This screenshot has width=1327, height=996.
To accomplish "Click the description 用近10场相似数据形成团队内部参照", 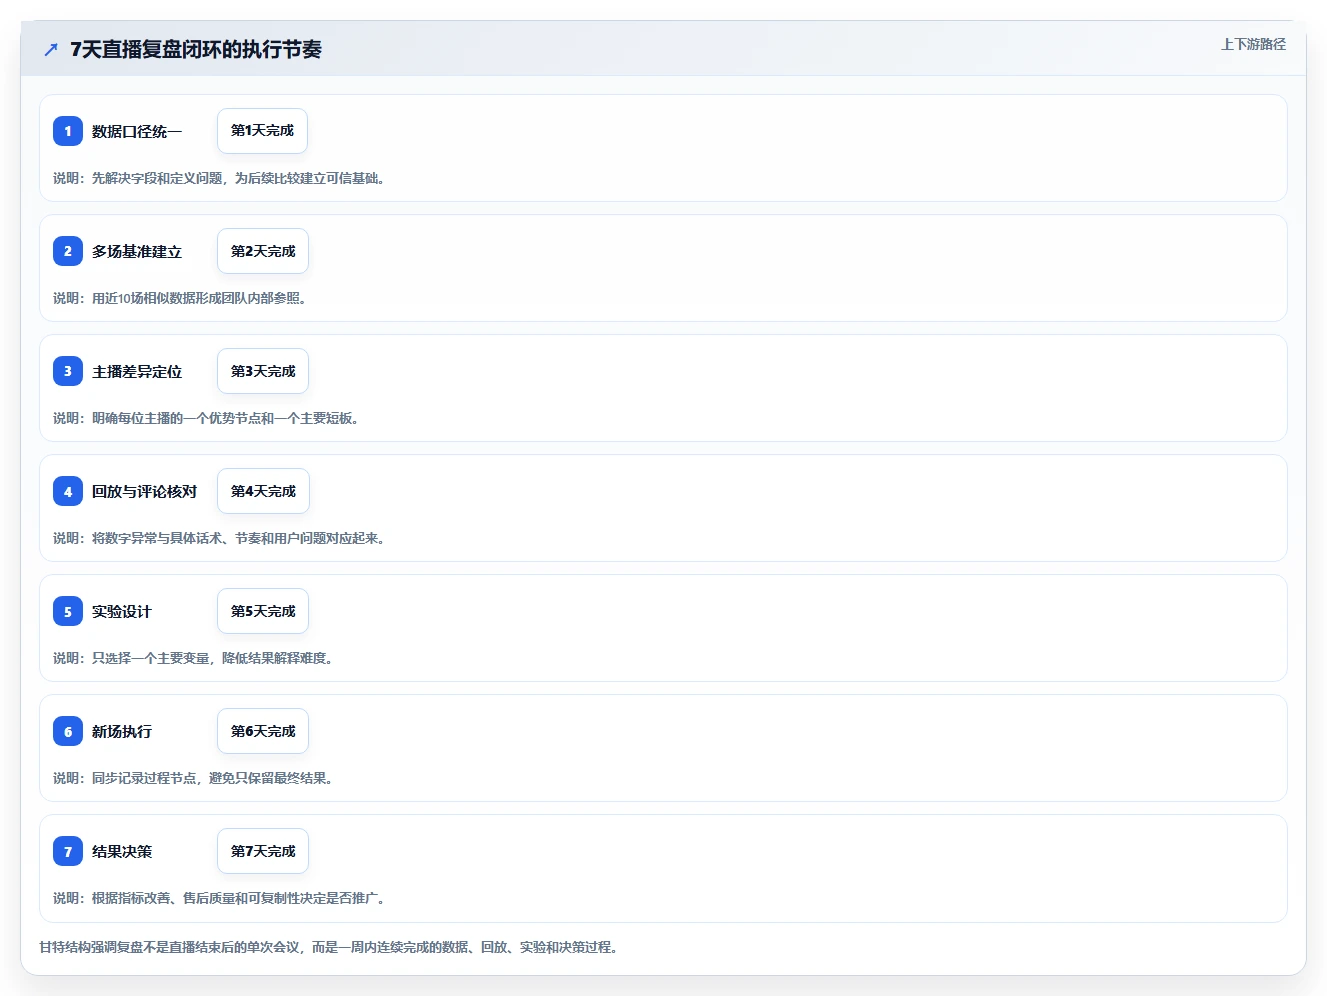I will 180,298.
